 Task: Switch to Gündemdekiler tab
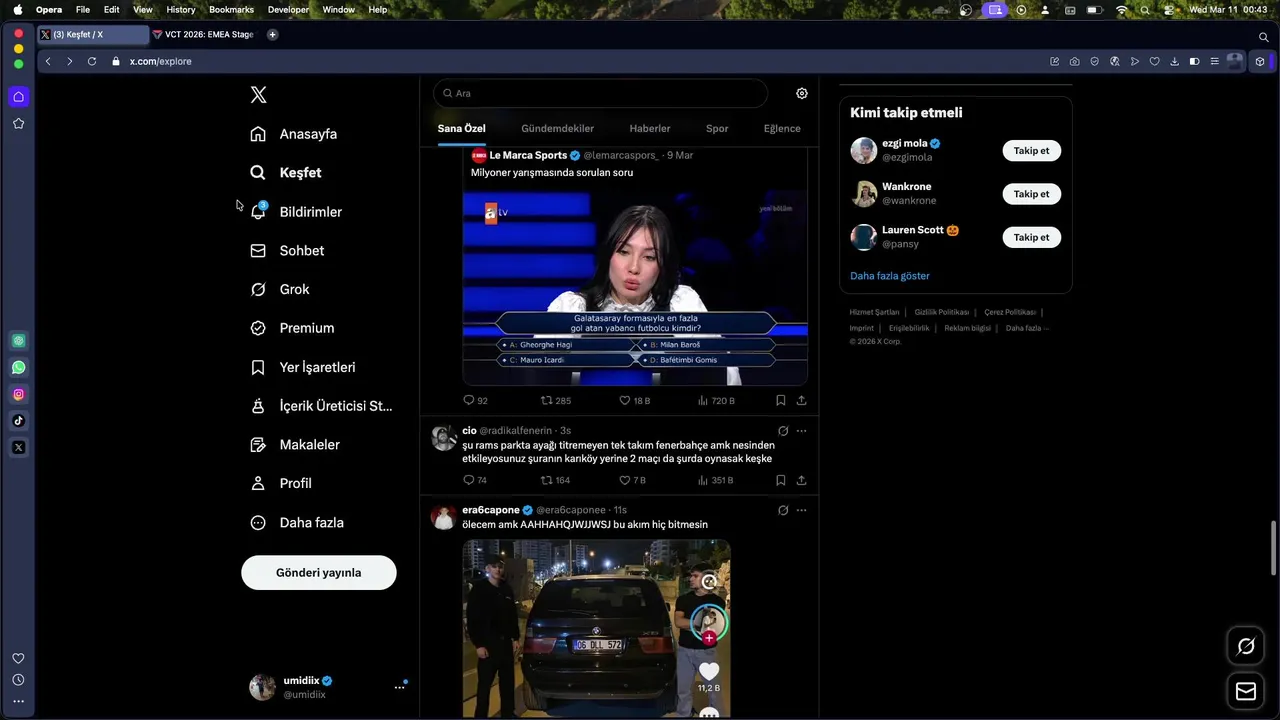(x=557, y=128)
